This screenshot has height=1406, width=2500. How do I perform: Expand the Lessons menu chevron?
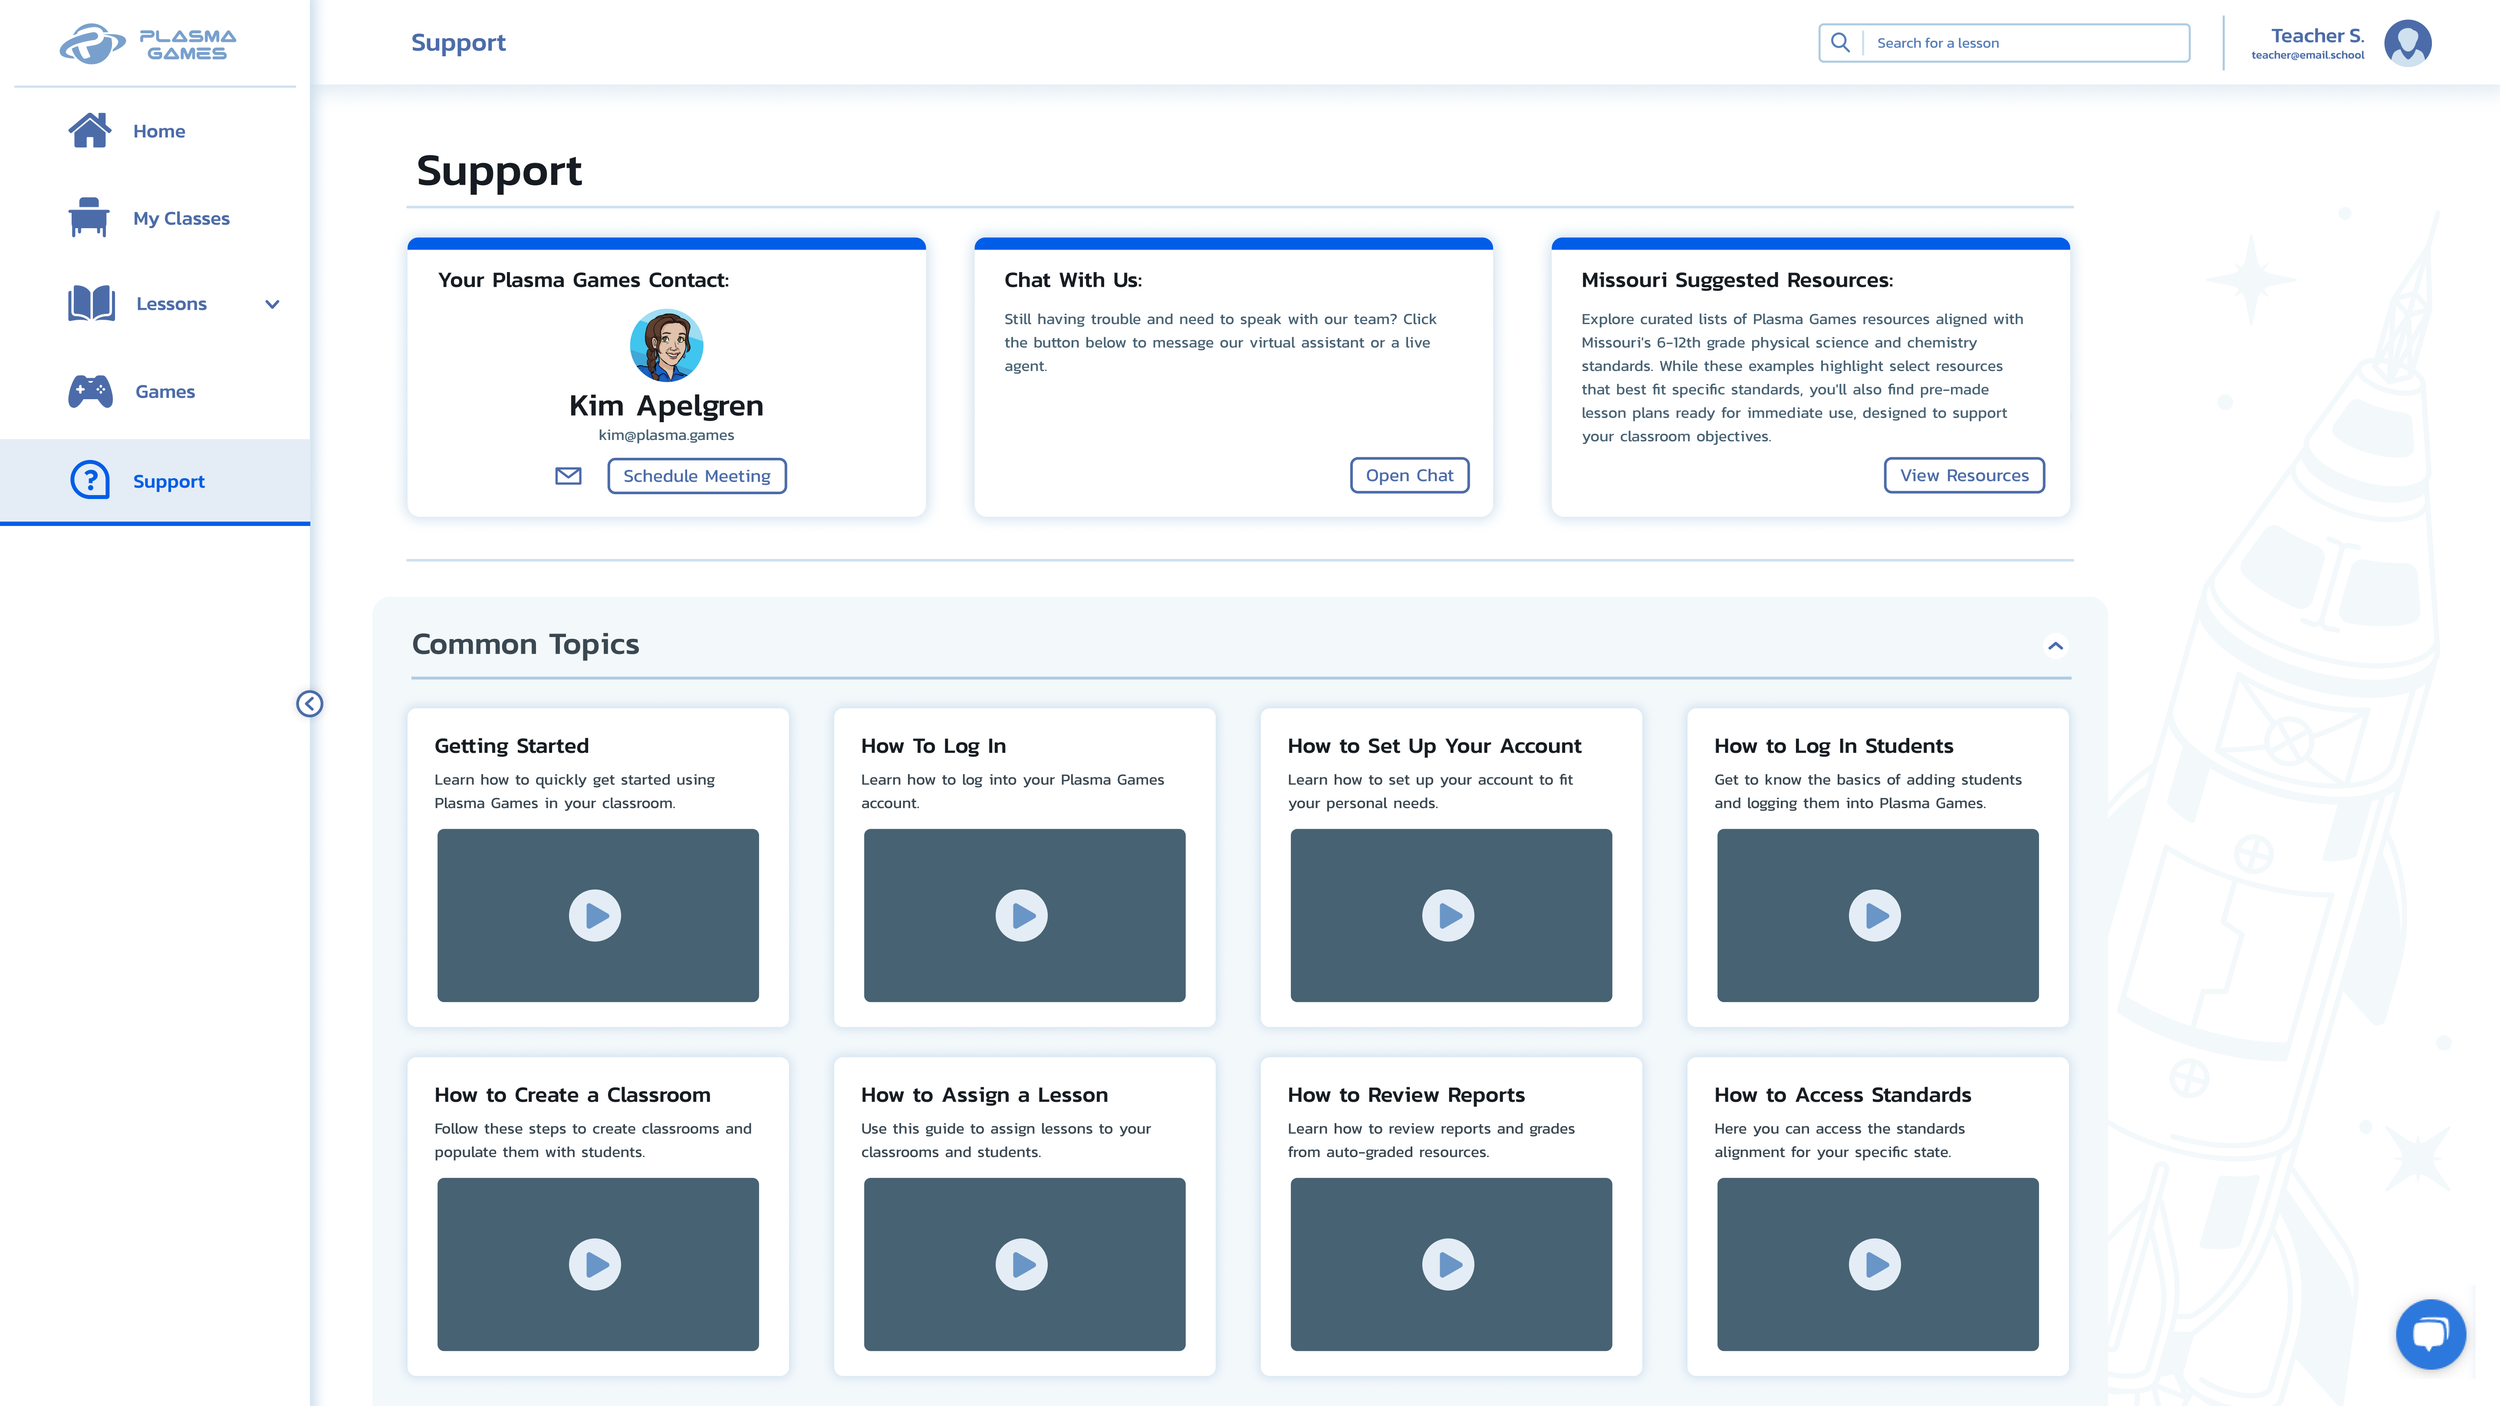coord(272,304)
